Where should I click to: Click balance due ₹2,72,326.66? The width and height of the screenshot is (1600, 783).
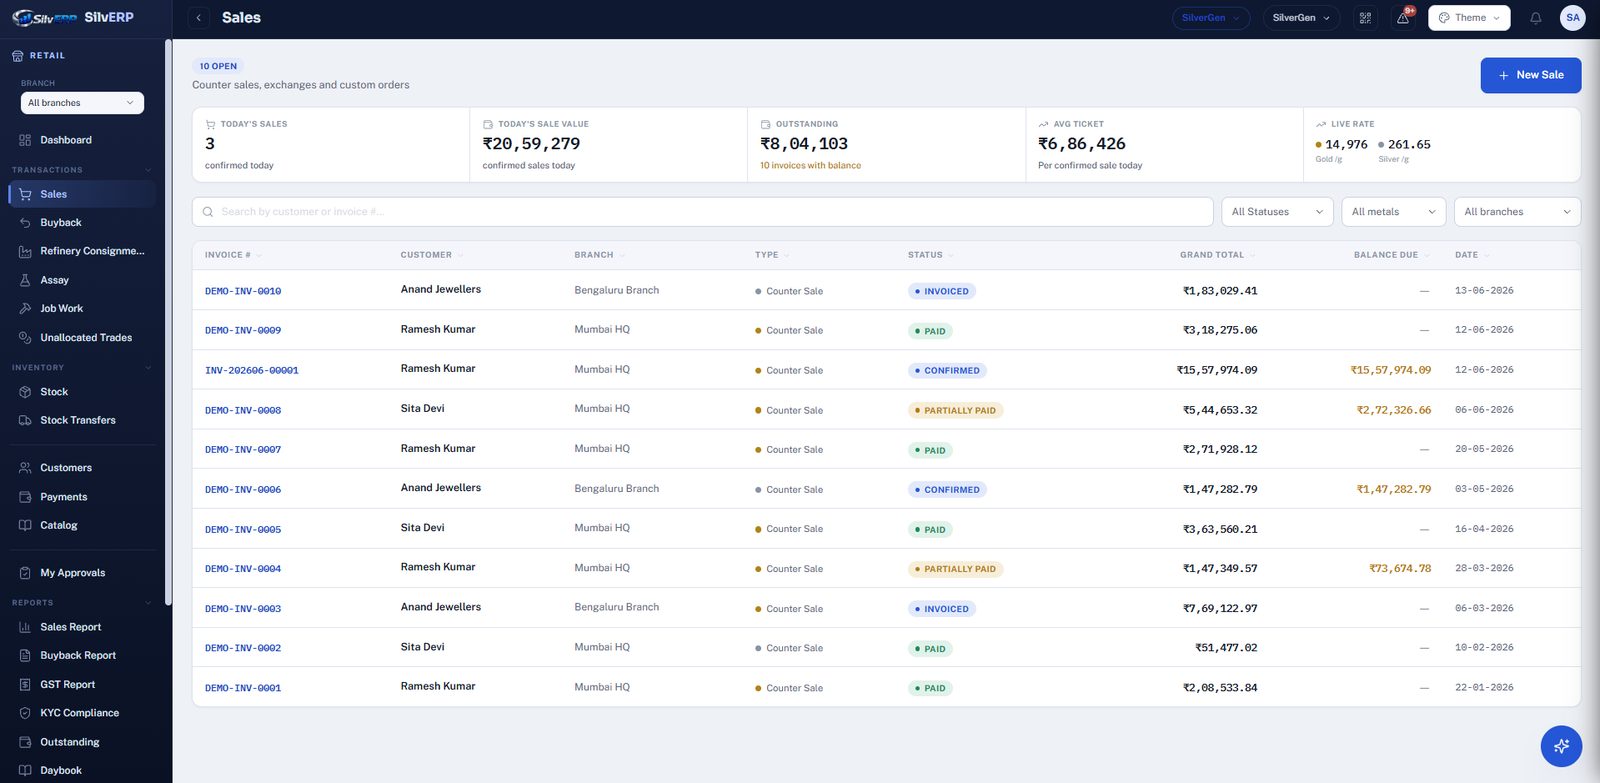coord(1393,410)
